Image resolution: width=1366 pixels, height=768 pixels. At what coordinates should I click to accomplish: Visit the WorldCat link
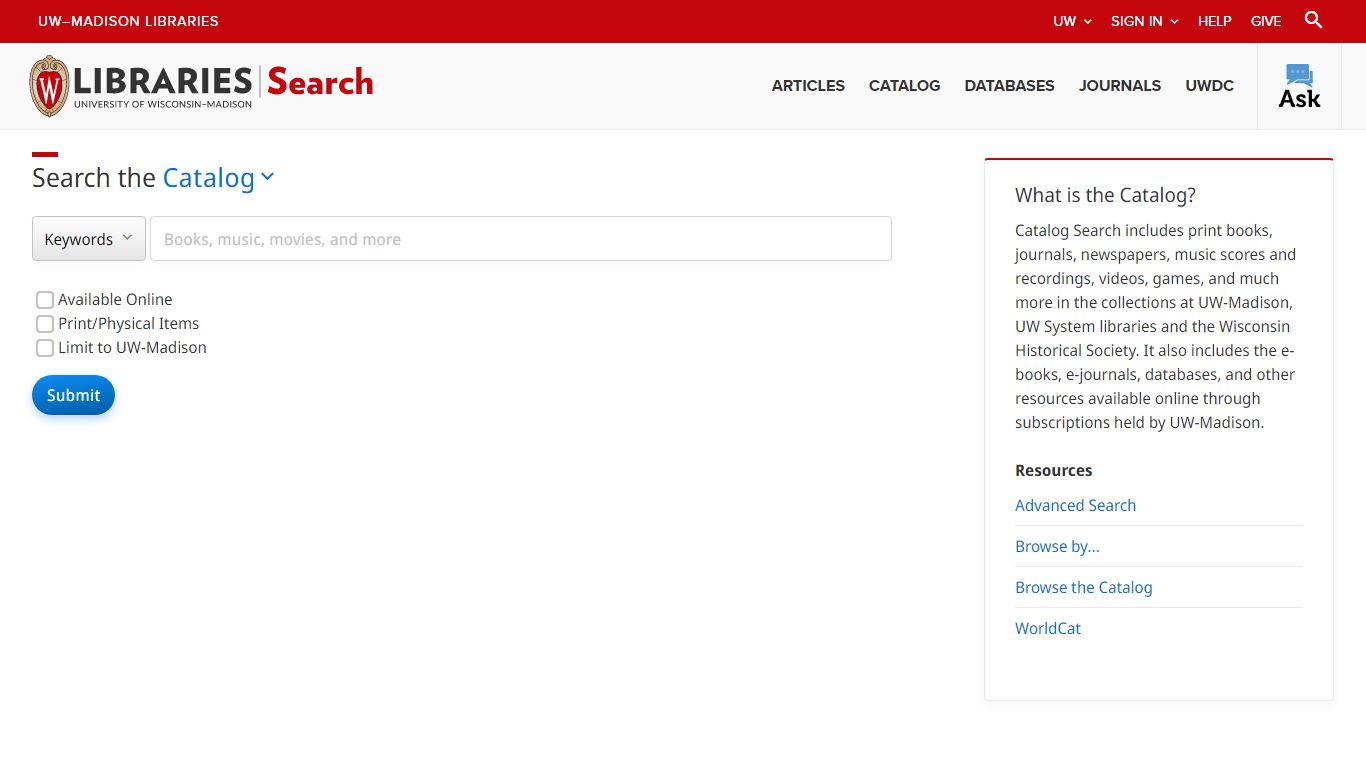pyautogui.click(x=1048, y=628)
